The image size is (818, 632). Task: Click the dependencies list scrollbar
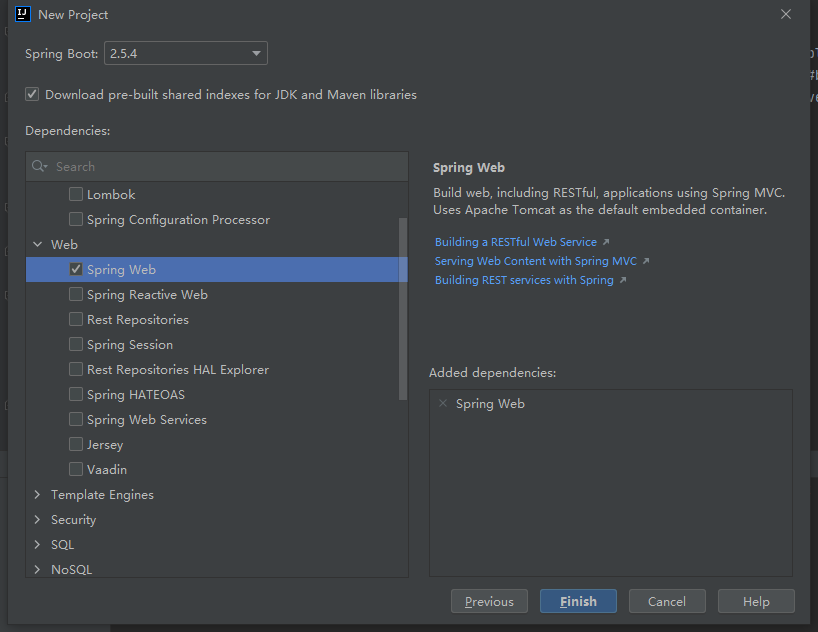click(x=403, y=308)
